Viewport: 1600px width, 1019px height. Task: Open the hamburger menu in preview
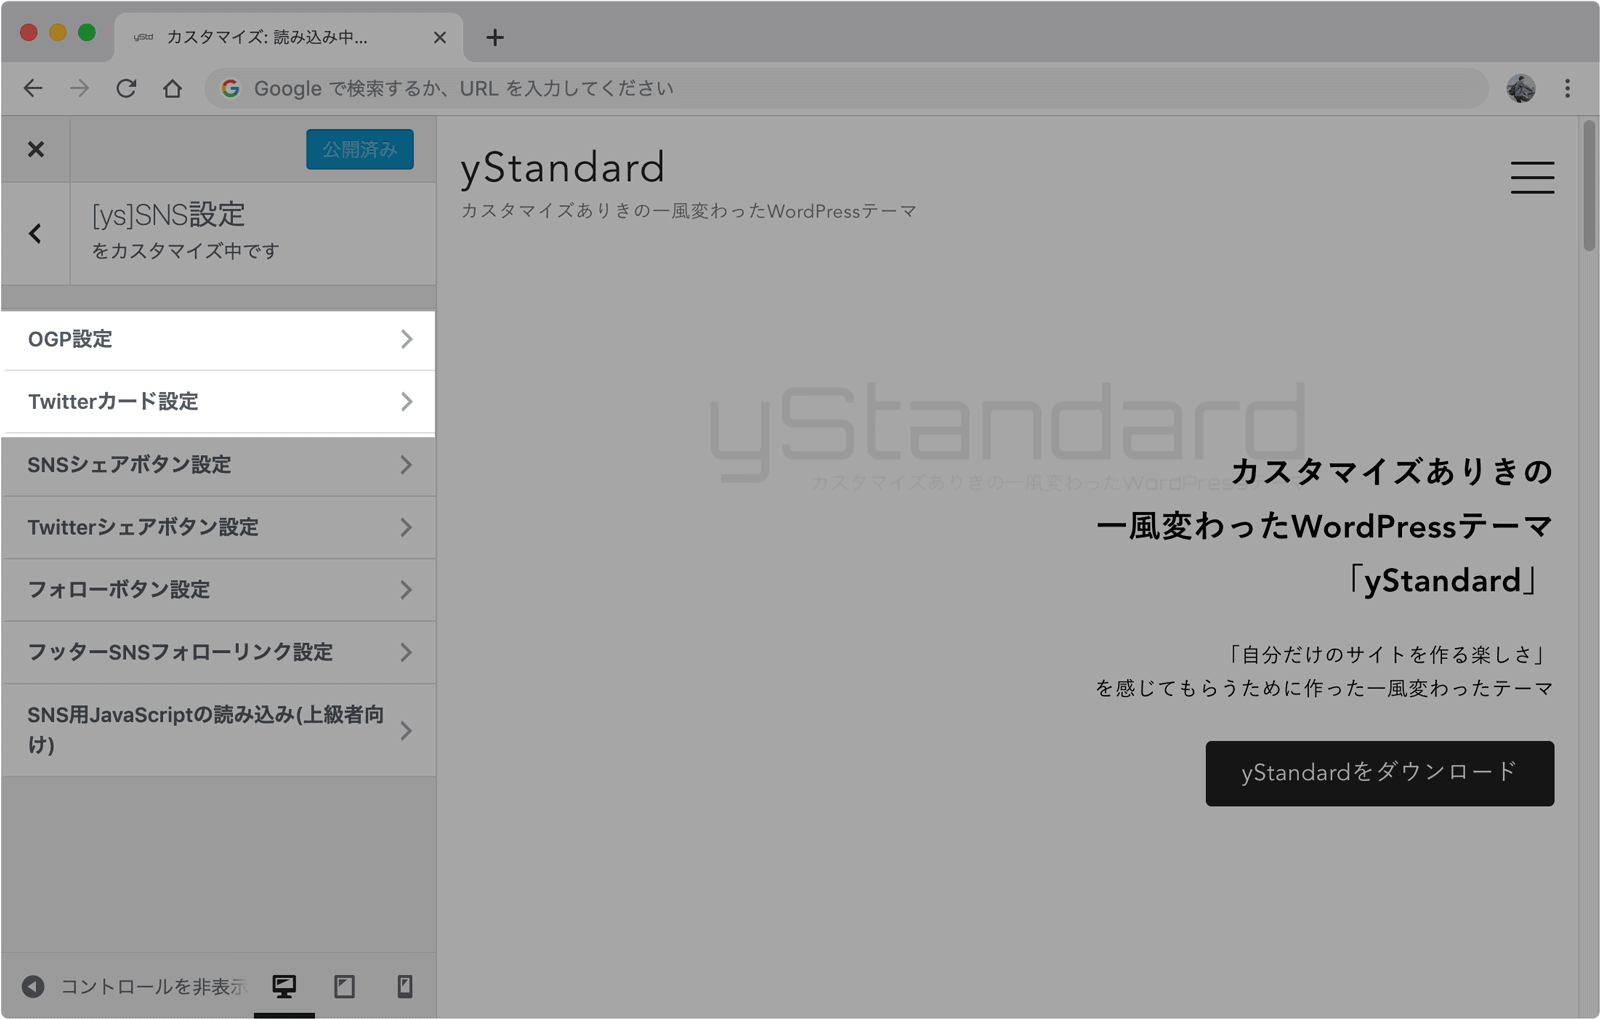pos(1532,177)
